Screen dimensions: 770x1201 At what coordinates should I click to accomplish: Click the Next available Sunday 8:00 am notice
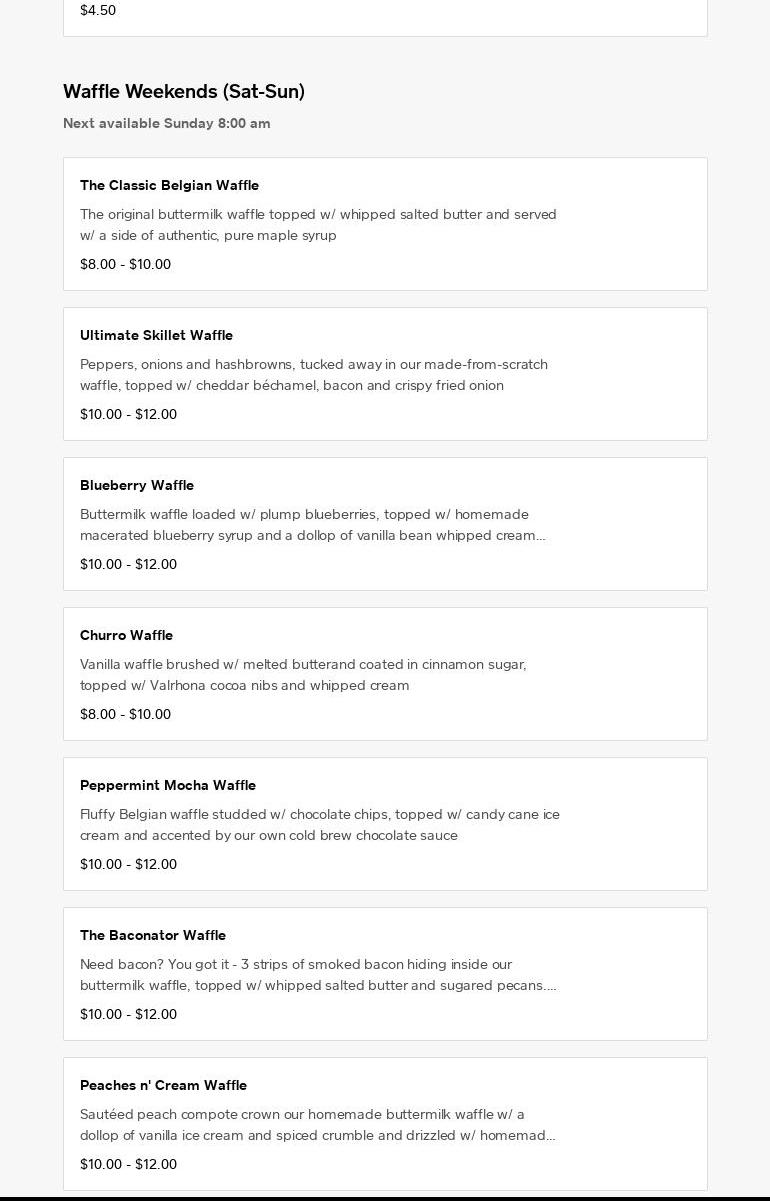[x=166, y=123]
